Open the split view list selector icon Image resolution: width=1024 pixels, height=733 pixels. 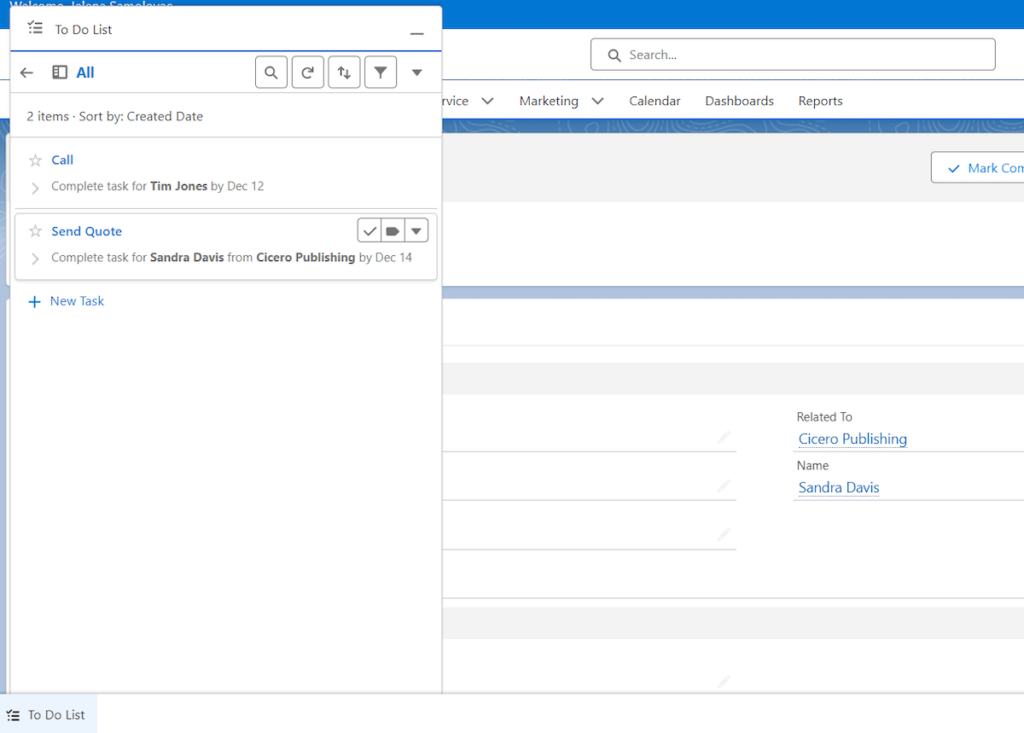[x=58, y=71]
